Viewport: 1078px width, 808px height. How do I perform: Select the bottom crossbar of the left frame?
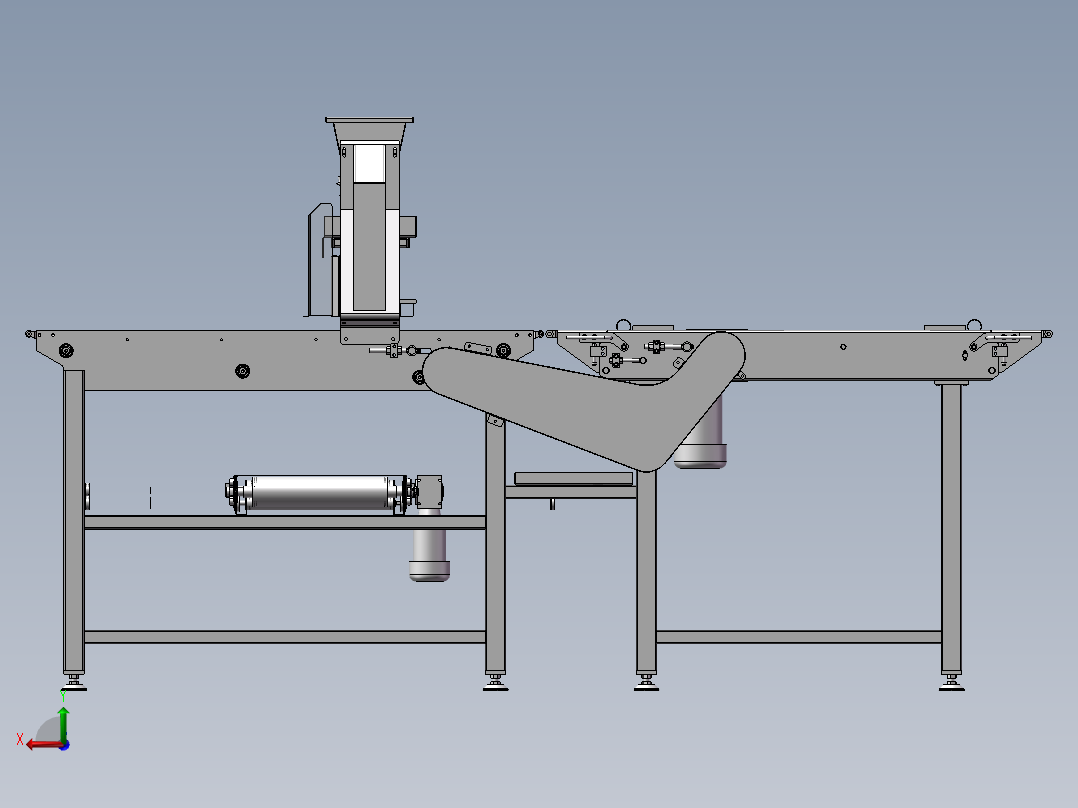pyautogui.click(x=285, y=637)
